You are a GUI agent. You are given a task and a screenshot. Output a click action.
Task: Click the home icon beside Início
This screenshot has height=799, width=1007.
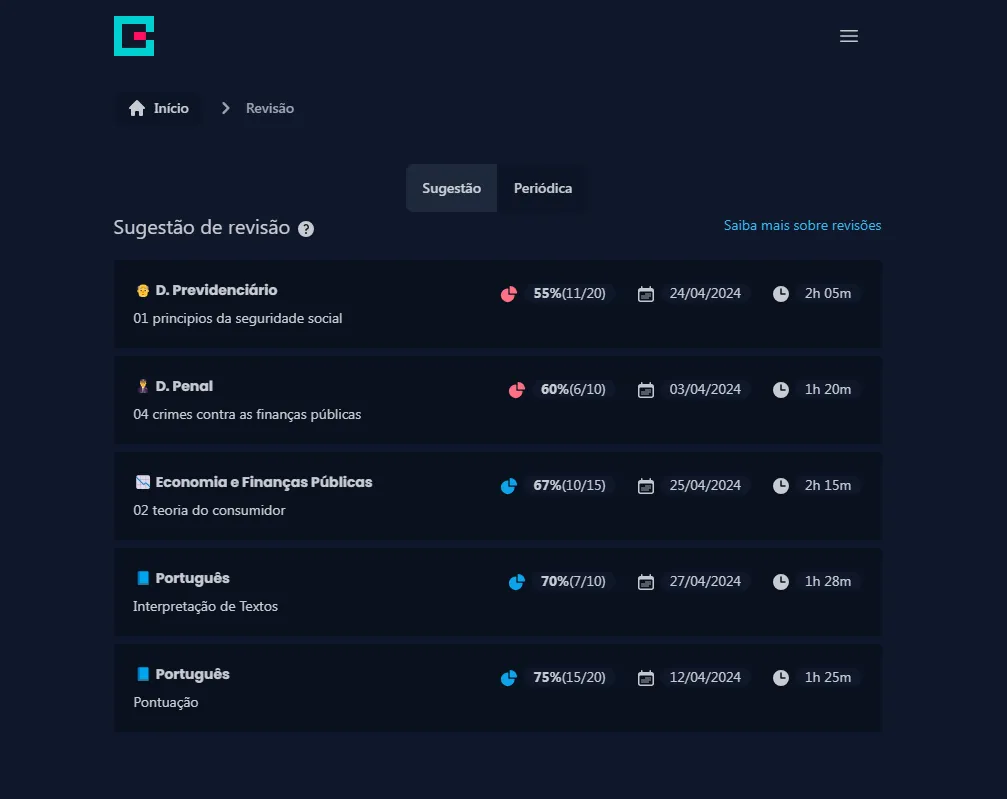[137, 108]
